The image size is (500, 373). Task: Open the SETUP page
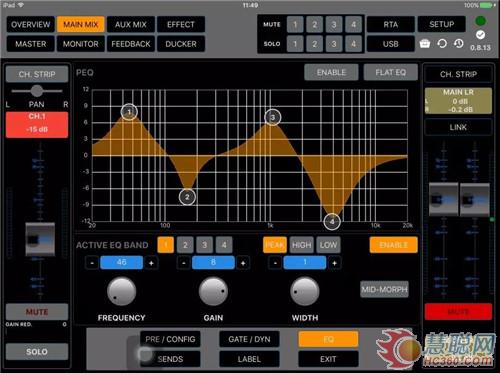[x=442, y=24]
